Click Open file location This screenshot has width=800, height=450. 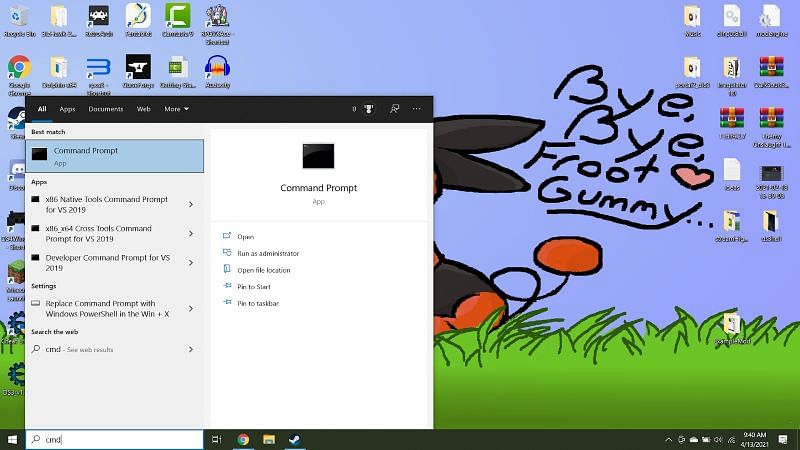263,270
